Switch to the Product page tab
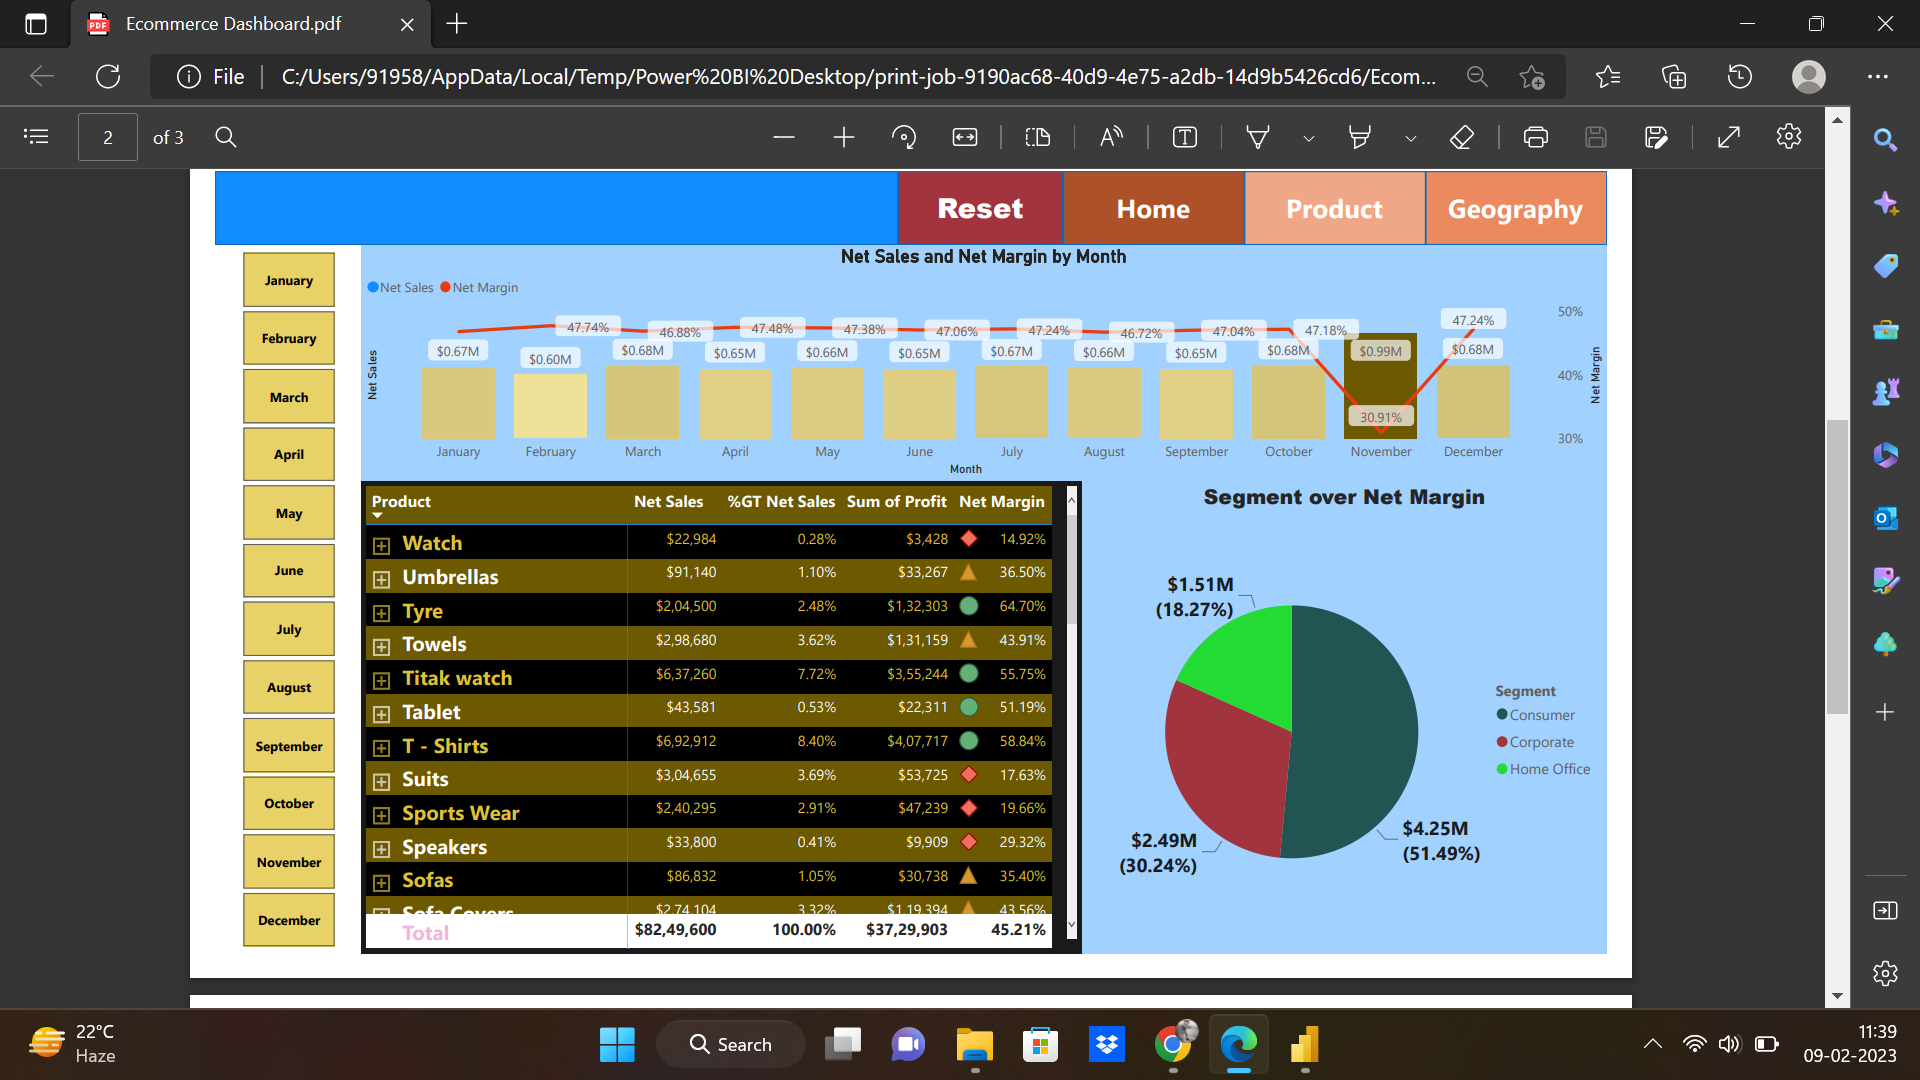Image resolution: width=1920 pixels, height=1080 pixels. click(x=1334, y=208)
